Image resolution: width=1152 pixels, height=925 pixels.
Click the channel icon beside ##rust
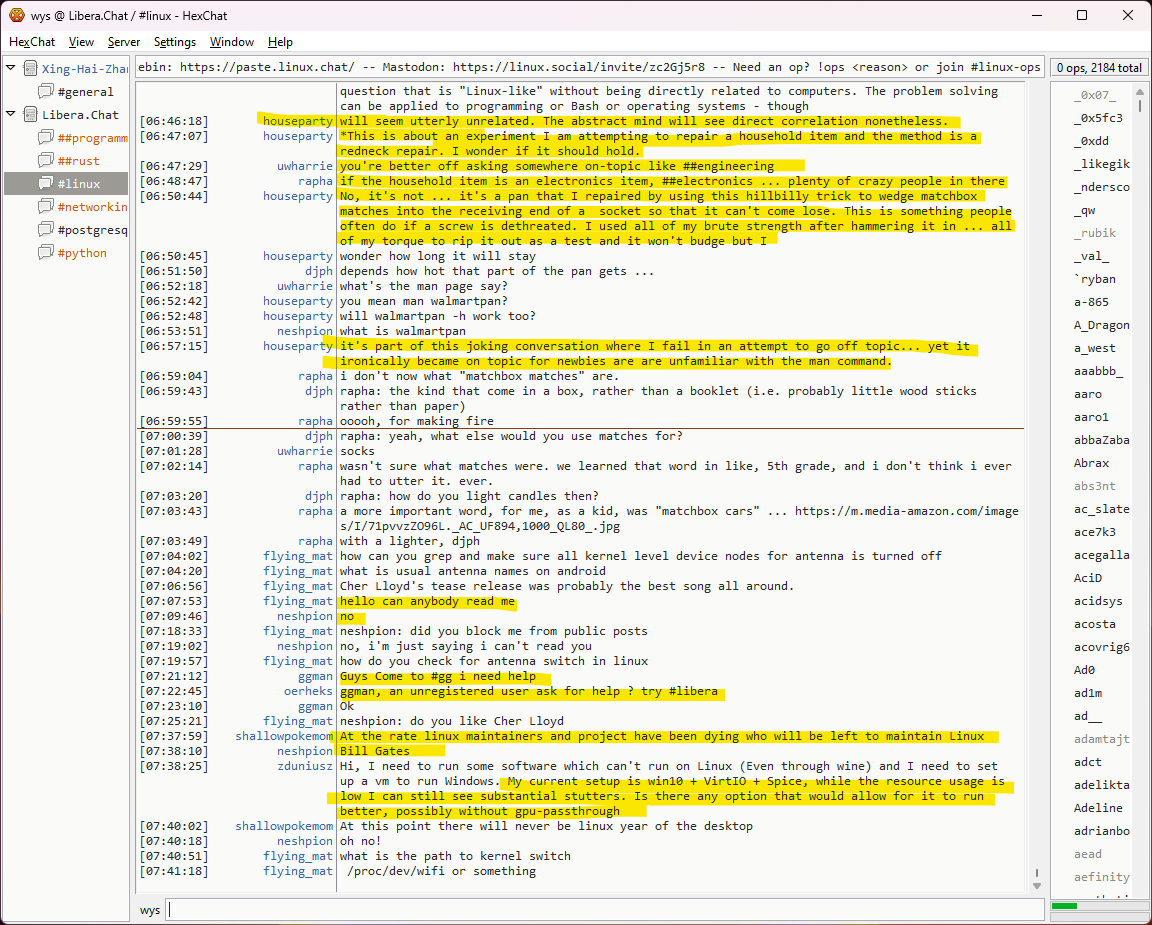click(x=46, y=161)
